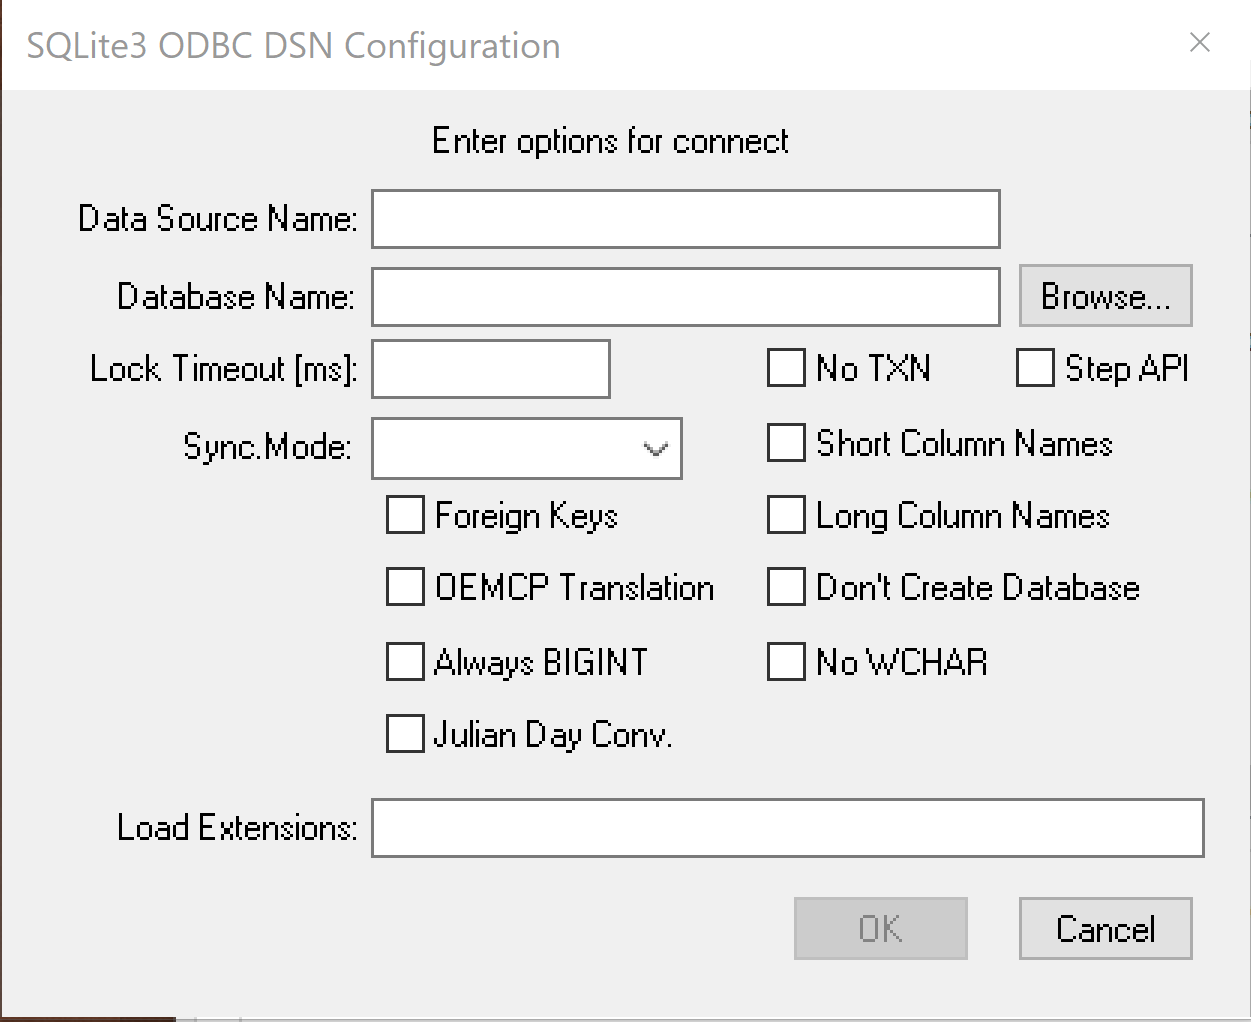Turn on OEMCP Translation
The width and height of the screenshot is (1251, 1022).
405,588
